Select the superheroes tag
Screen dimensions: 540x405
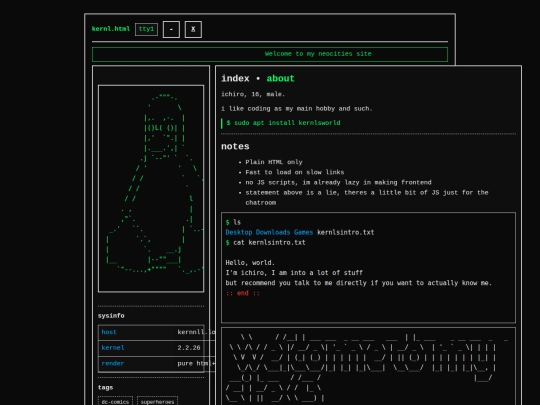pyautogui.click(x=157, y=401)
